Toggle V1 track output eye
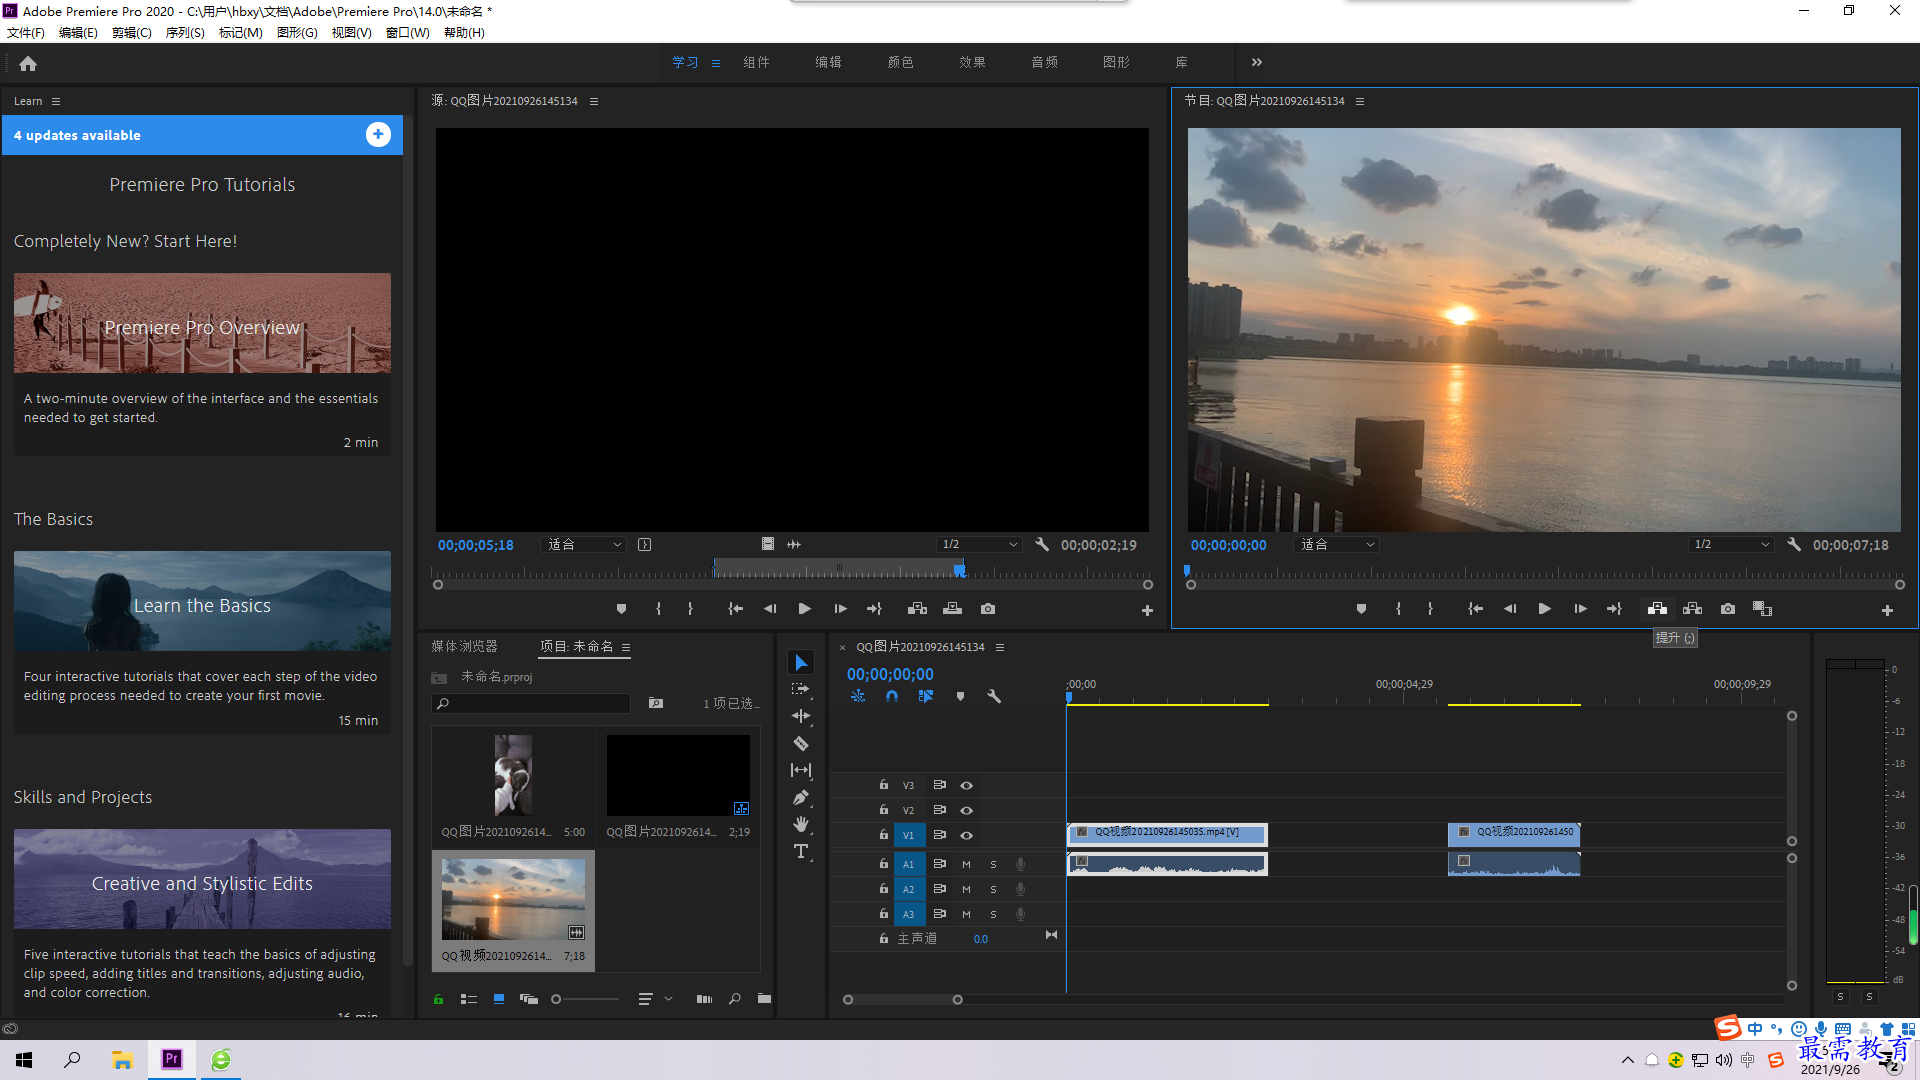This screenshot has width=1920, height=1080. (966, 835)
